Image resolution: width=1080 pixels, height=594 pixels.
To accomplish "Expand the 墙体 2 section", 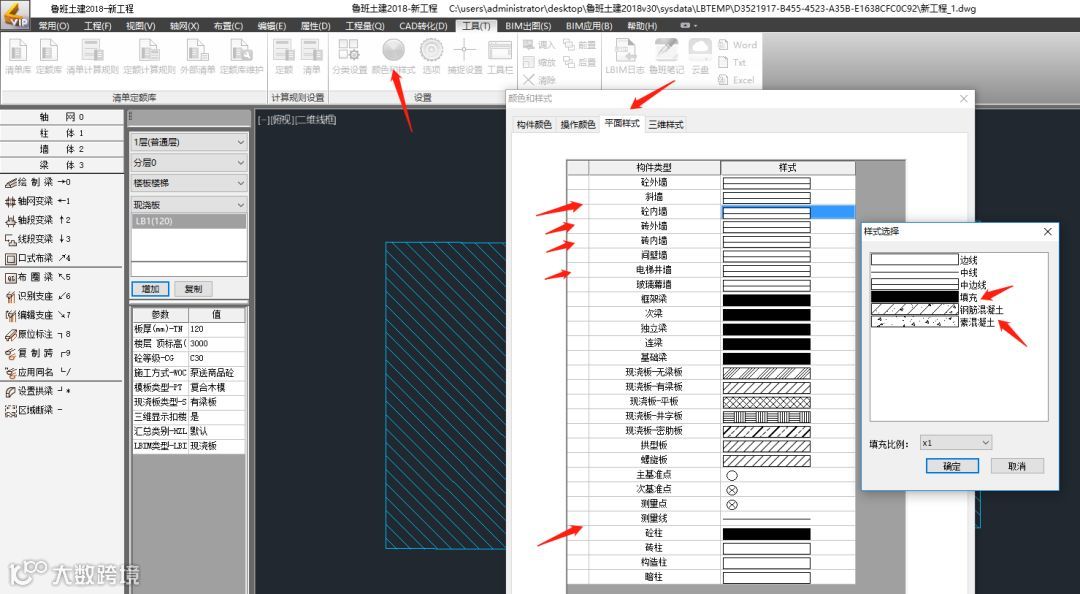I will pos(62,149).
